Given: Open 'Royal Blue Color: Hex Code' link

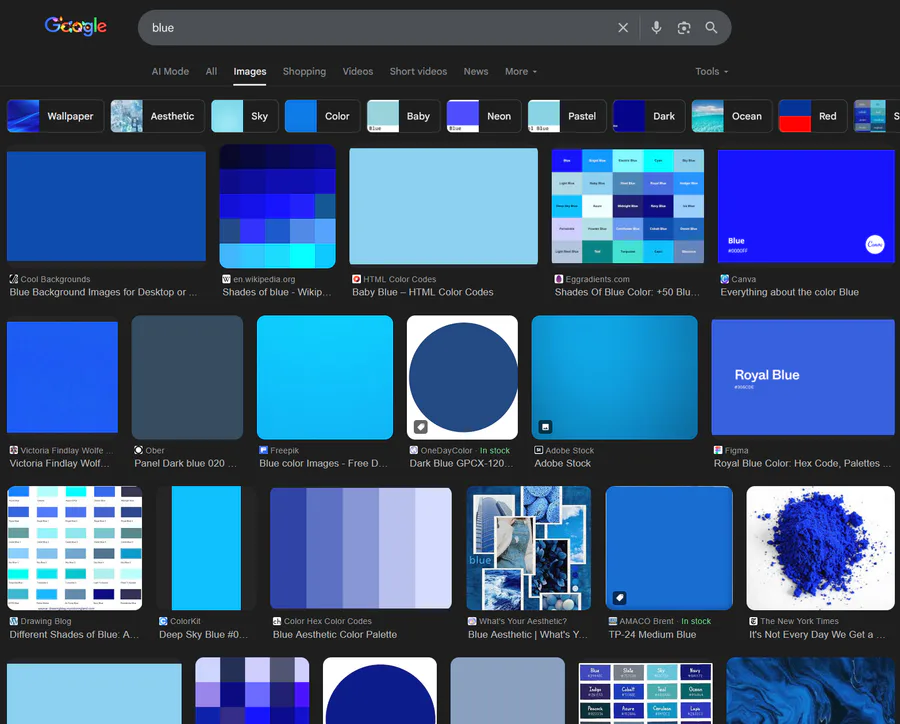Looking at the screenshot, I should point(802,463).
